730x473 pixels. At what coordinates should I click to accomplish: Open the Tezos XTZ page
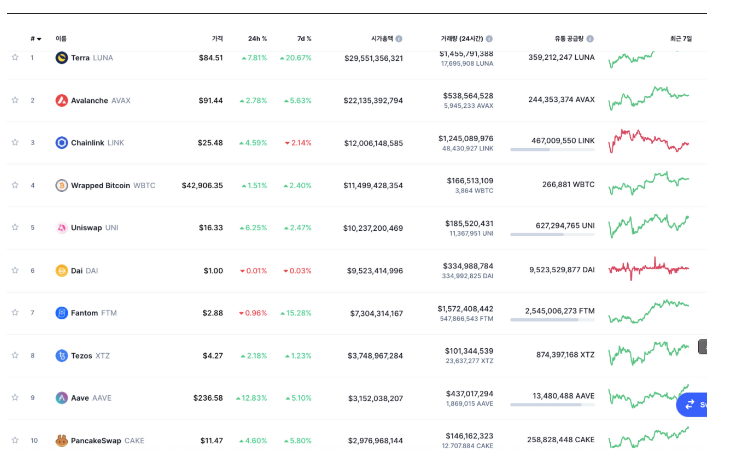(x=90, y=356)
